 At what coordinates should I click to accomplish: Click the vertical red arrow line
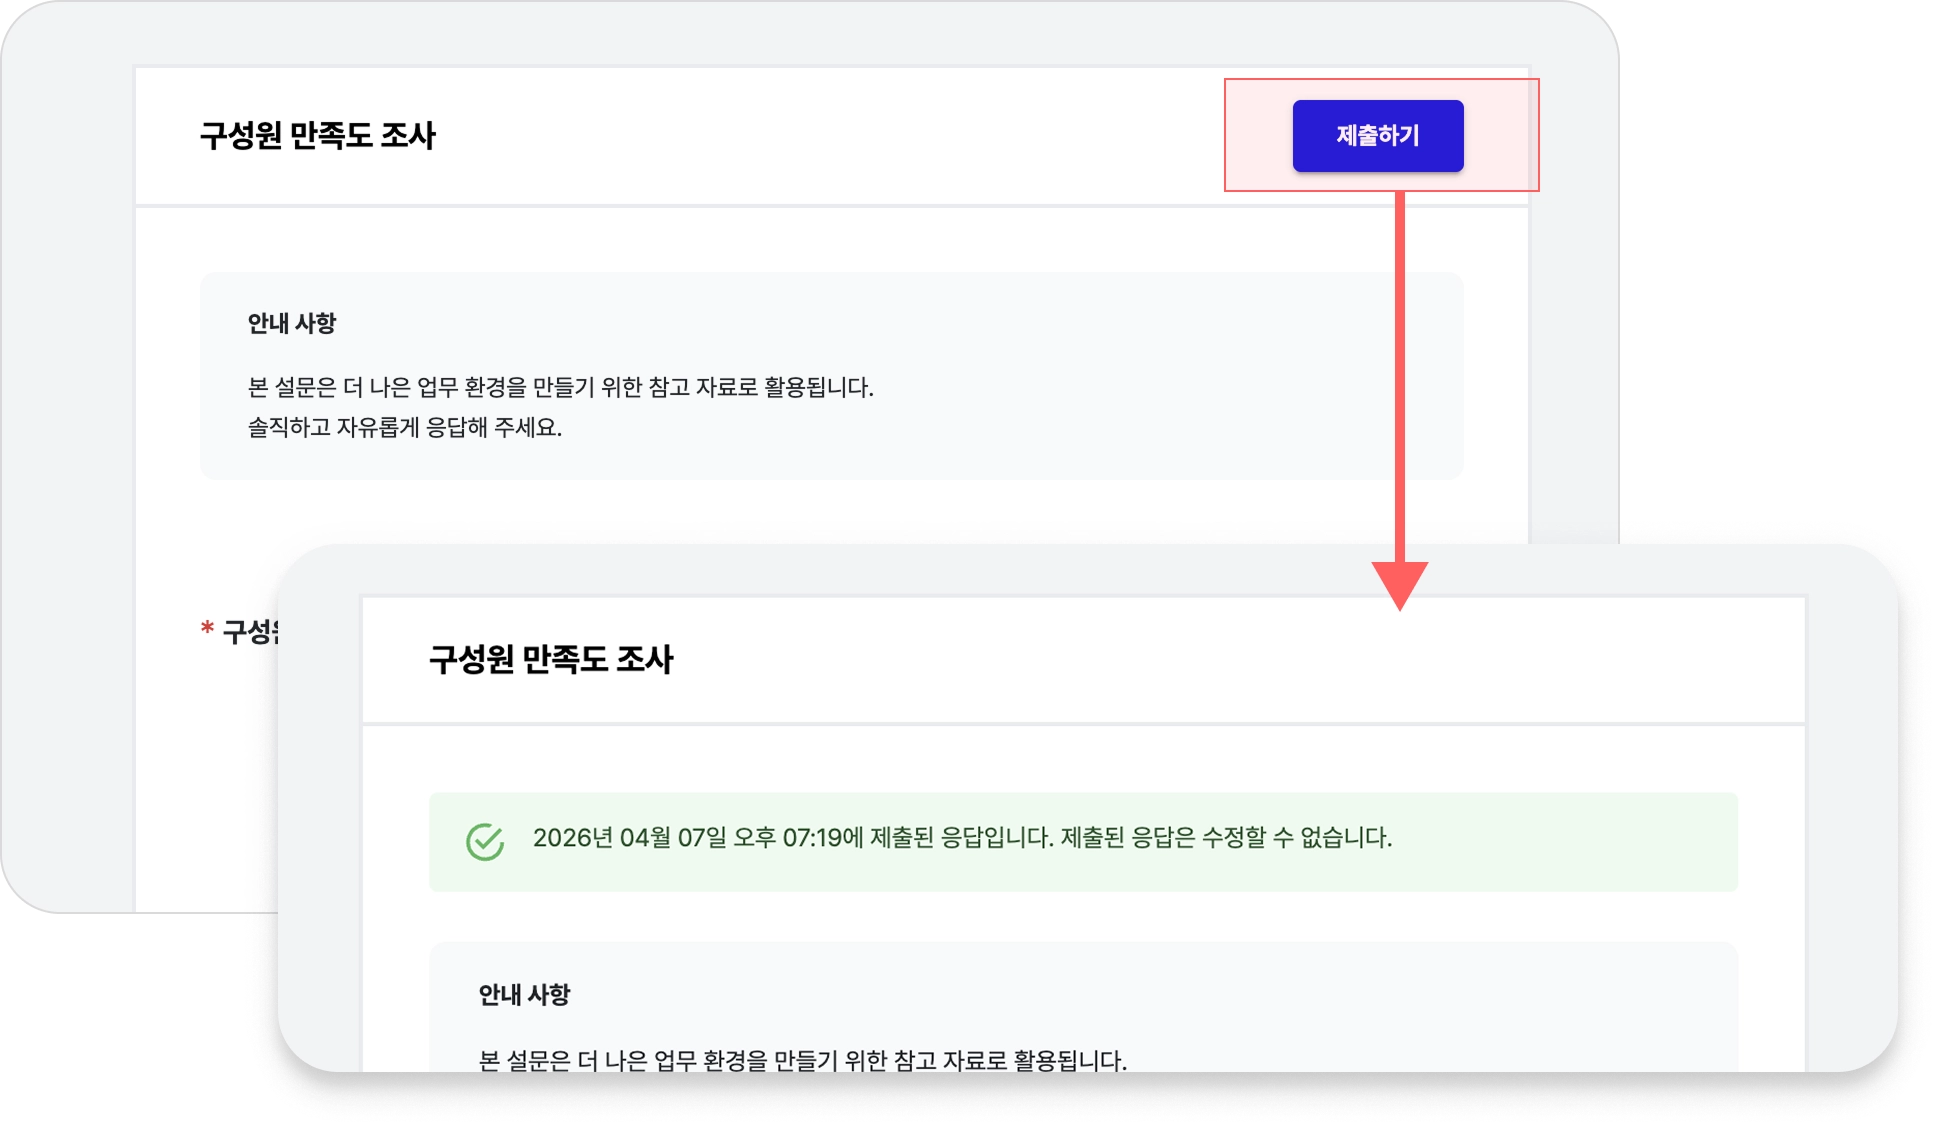click(x=1399, y=380)
